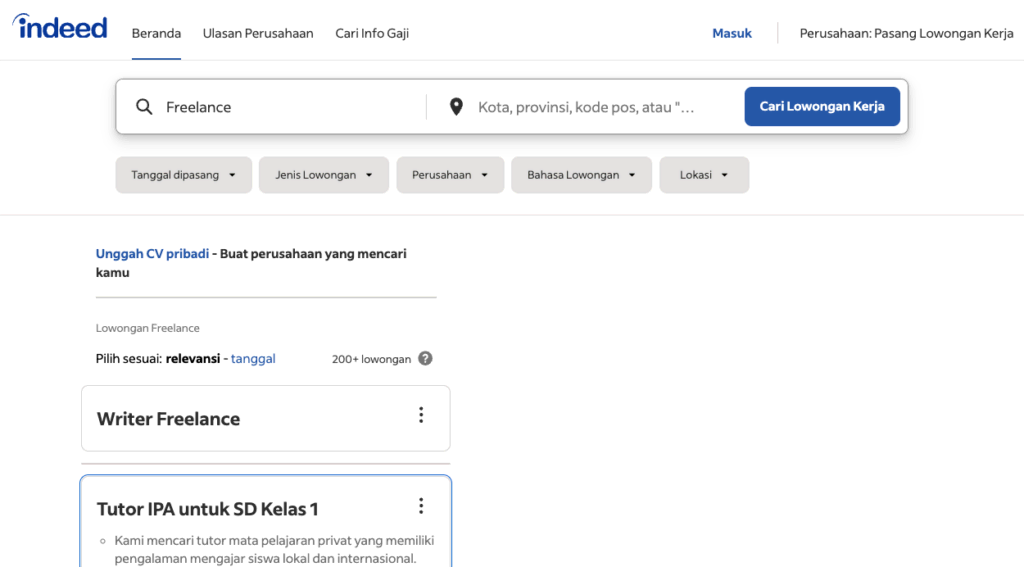This screenshot has width=1024, height=567.
Task: Expand the Lokasi filter dropdown
Action: click(x=703, y=175)
